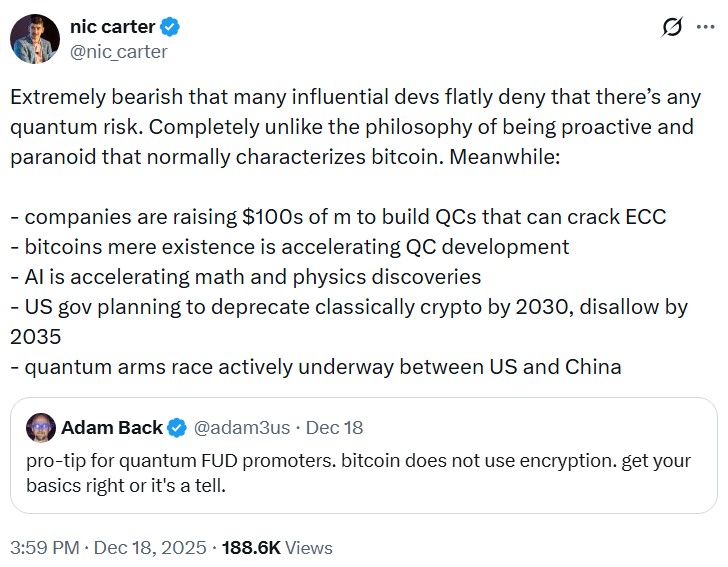Click the line about AI accelerating discoveries

[x=246, y=277]
